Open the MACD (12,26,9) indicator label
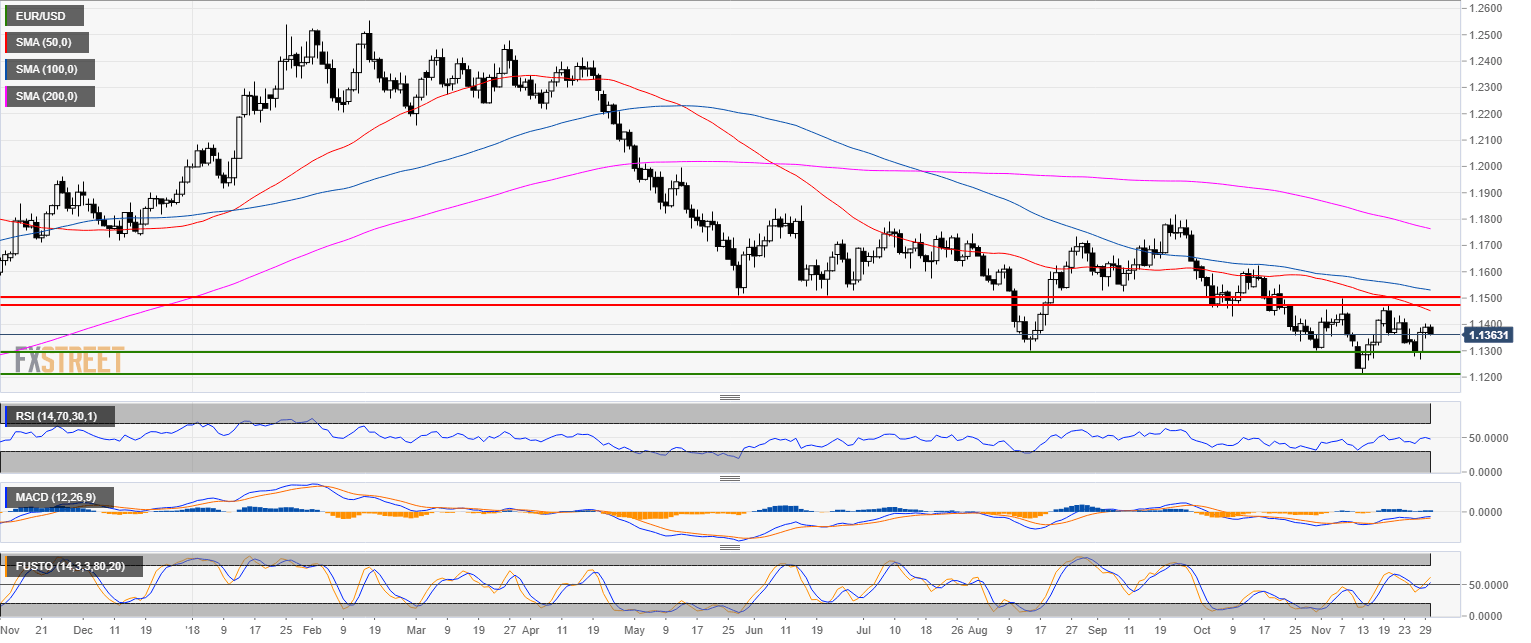This screenshot has height=643, width=1531. (x=60, y=497)
